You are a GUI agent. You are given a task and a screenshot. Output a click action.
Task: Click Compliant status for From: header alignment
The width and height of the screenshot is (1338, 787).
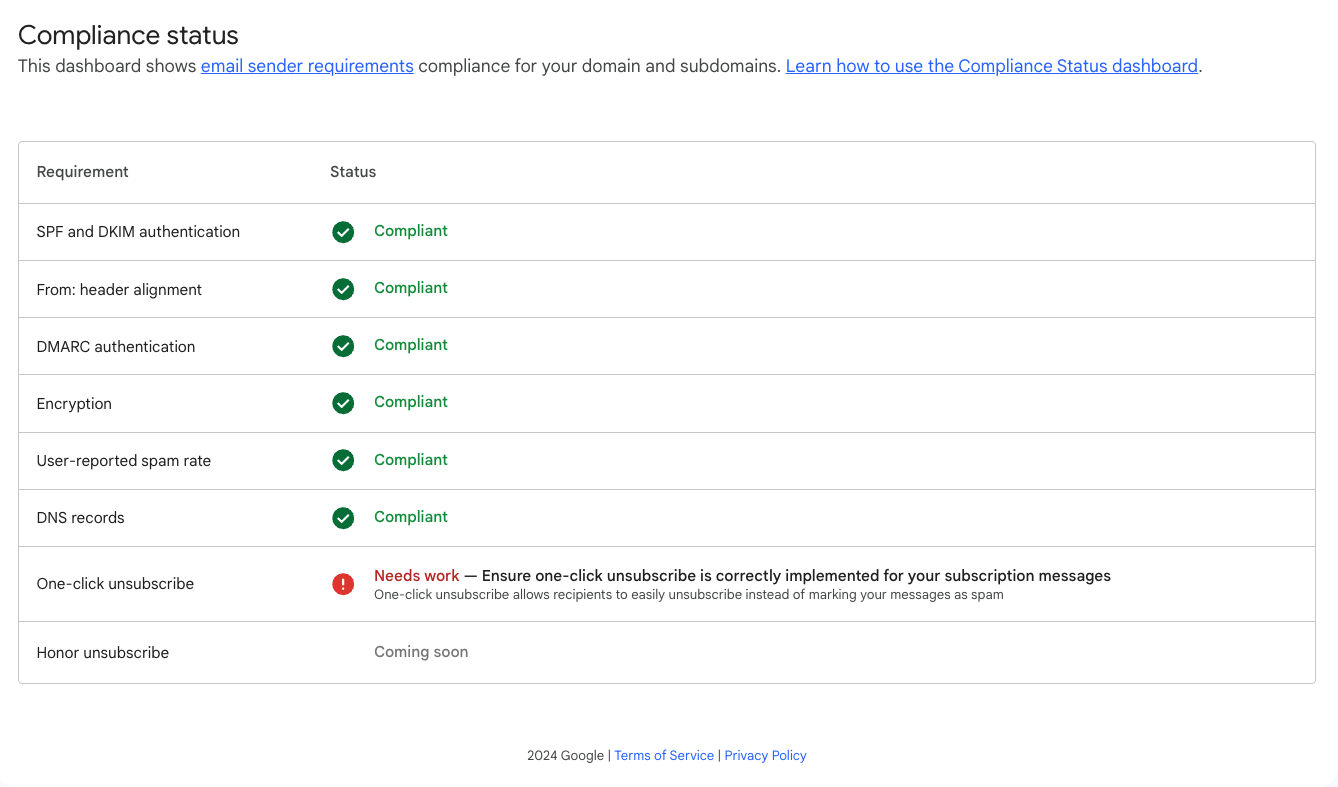411,287
